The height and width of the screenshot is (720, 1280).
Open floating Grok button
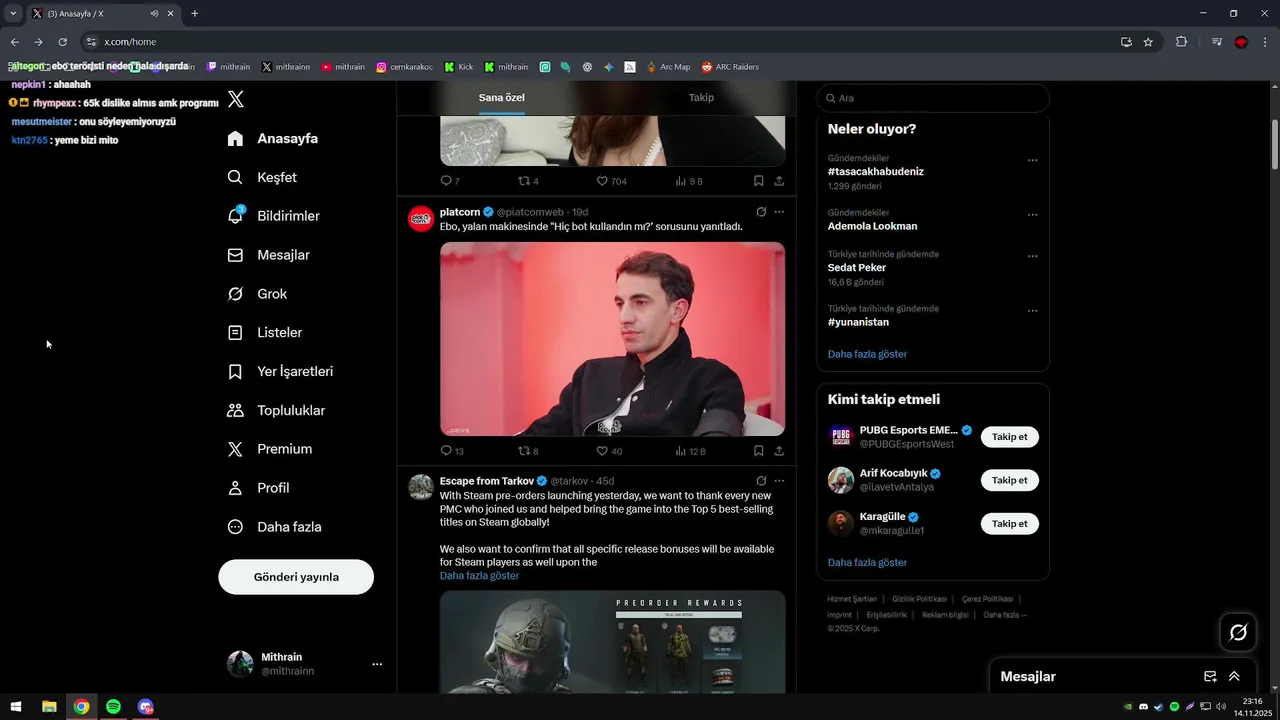click(1238, 632)
